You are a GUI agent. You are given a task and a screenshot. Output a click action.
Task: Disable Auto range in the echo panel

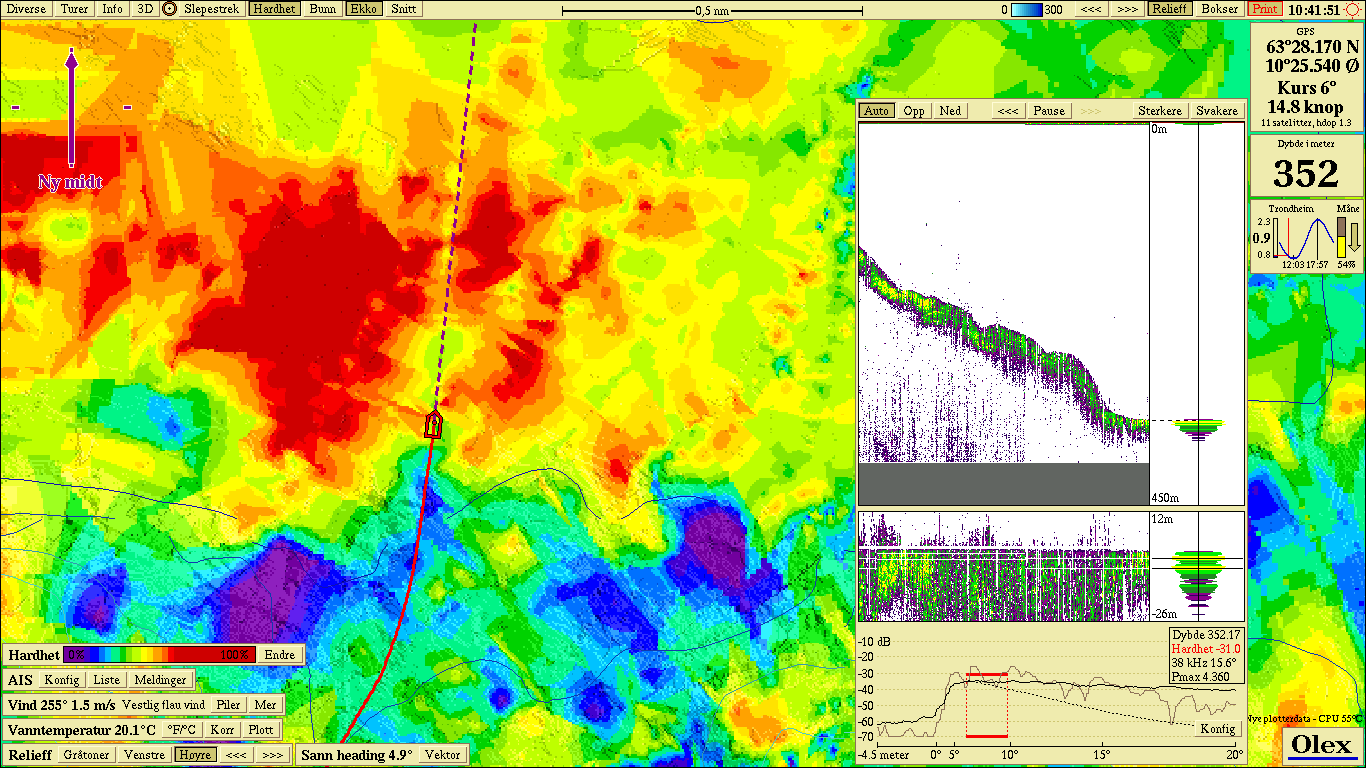tap(876, 111)
